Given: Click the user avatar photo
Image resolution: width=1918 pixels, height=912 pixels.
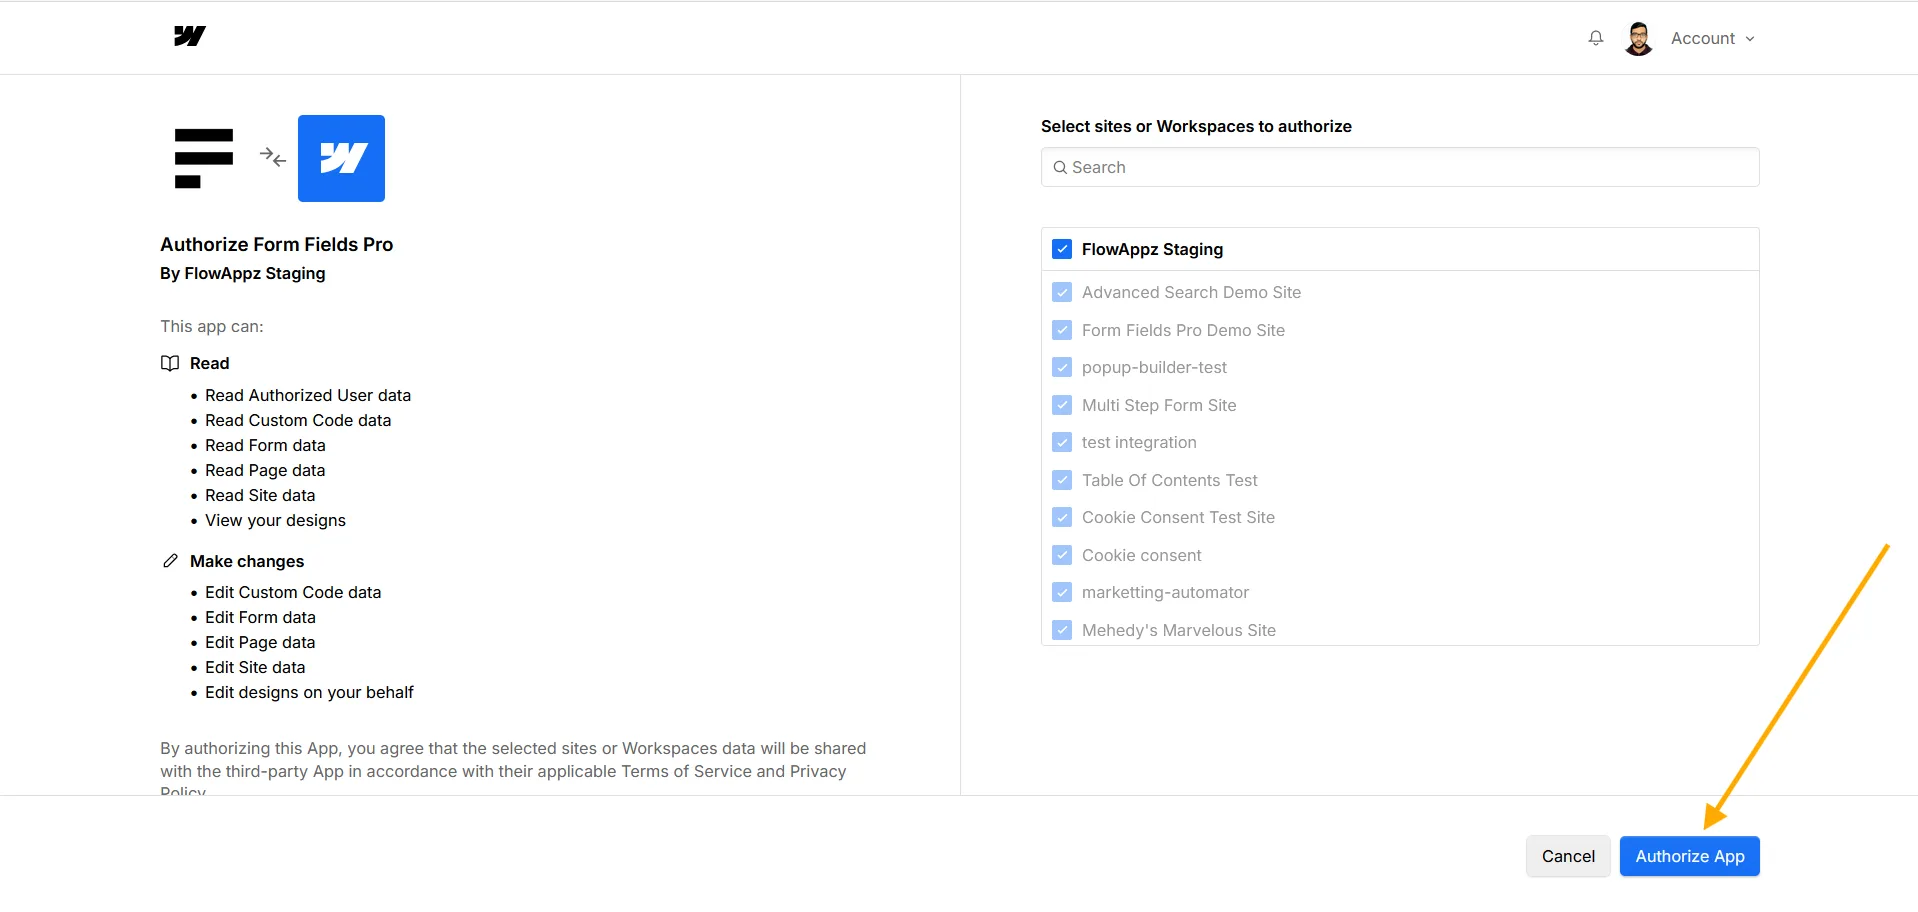Looking at the screenshot, I should (x=1639, y=38).
